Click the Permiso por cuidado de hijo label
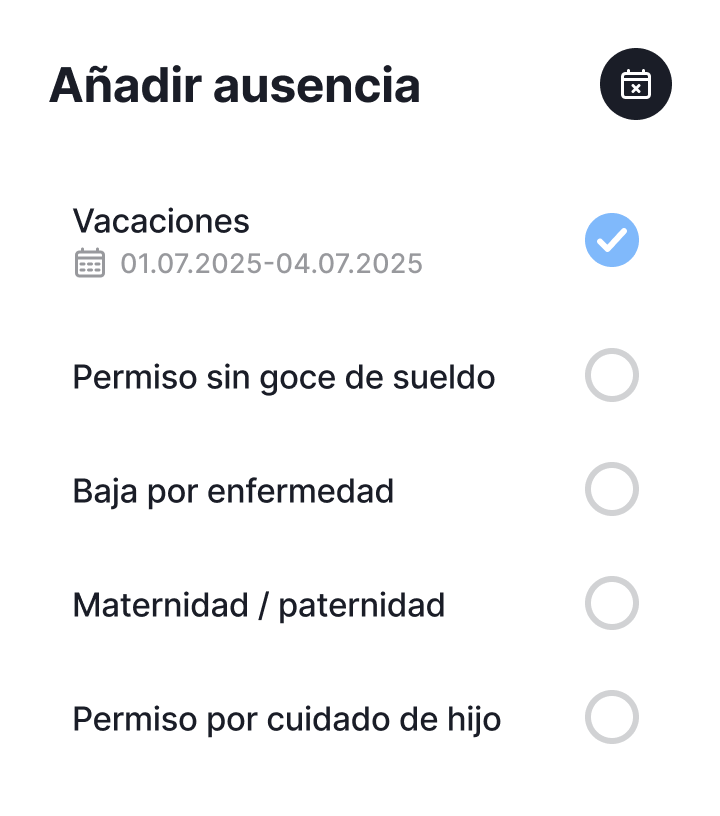 (x=287, y=719)
